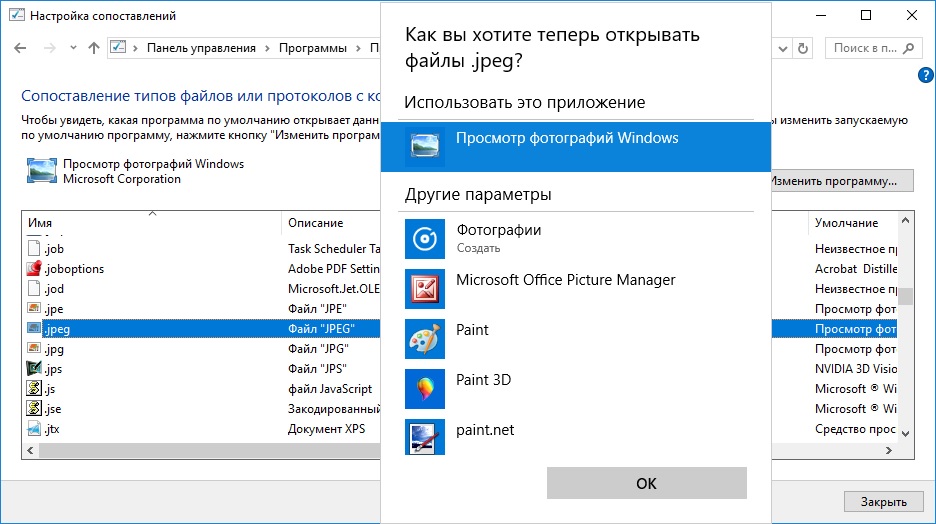Screen dimensions: 936x524
Task: Select 'Acrobat Distille' default cell
Action: point(856,269)
